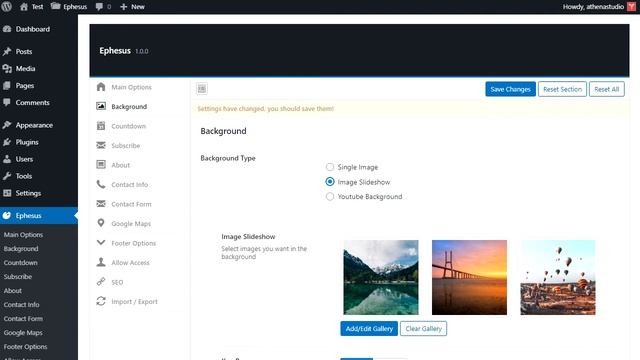
Task: Open the Subscribe submenu link in the sidebar
Action: coord(18,276)
